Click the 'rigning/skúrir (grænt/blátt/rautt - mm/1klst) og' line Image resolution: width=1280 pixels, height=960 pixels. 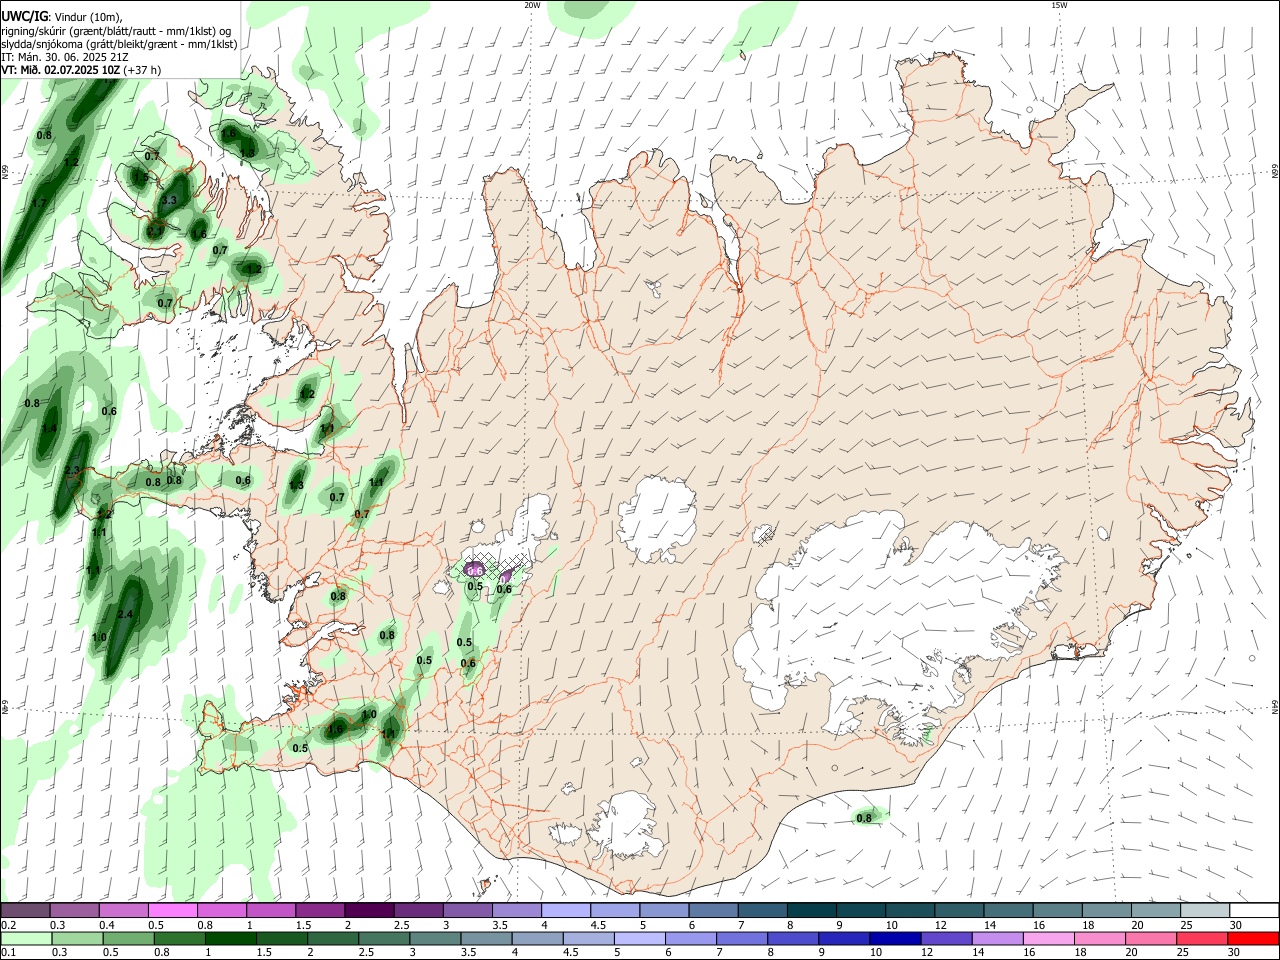(x=116, y=31)
